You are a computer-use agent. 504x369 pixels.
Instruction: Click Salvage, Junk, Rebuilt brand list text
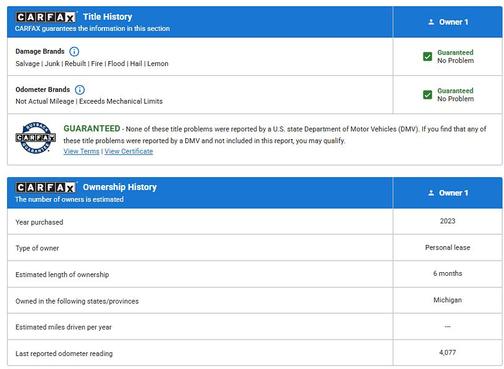(x=92, y=64)
